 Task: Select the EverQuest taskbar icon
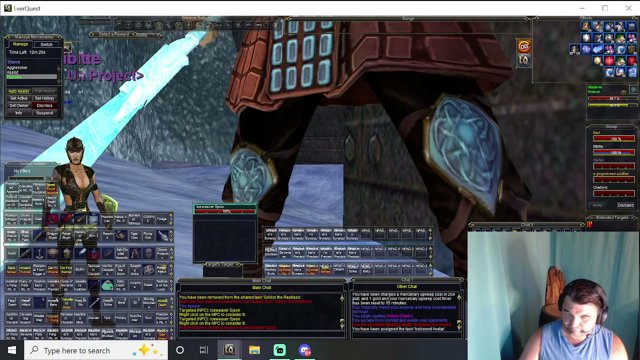point(229,350)
